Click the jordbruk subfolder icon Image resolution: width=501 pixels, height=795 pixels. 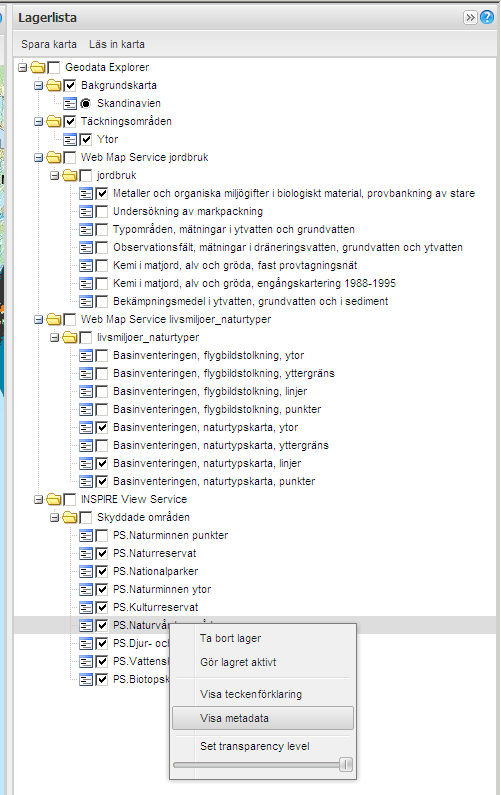[x=70, y=175]
